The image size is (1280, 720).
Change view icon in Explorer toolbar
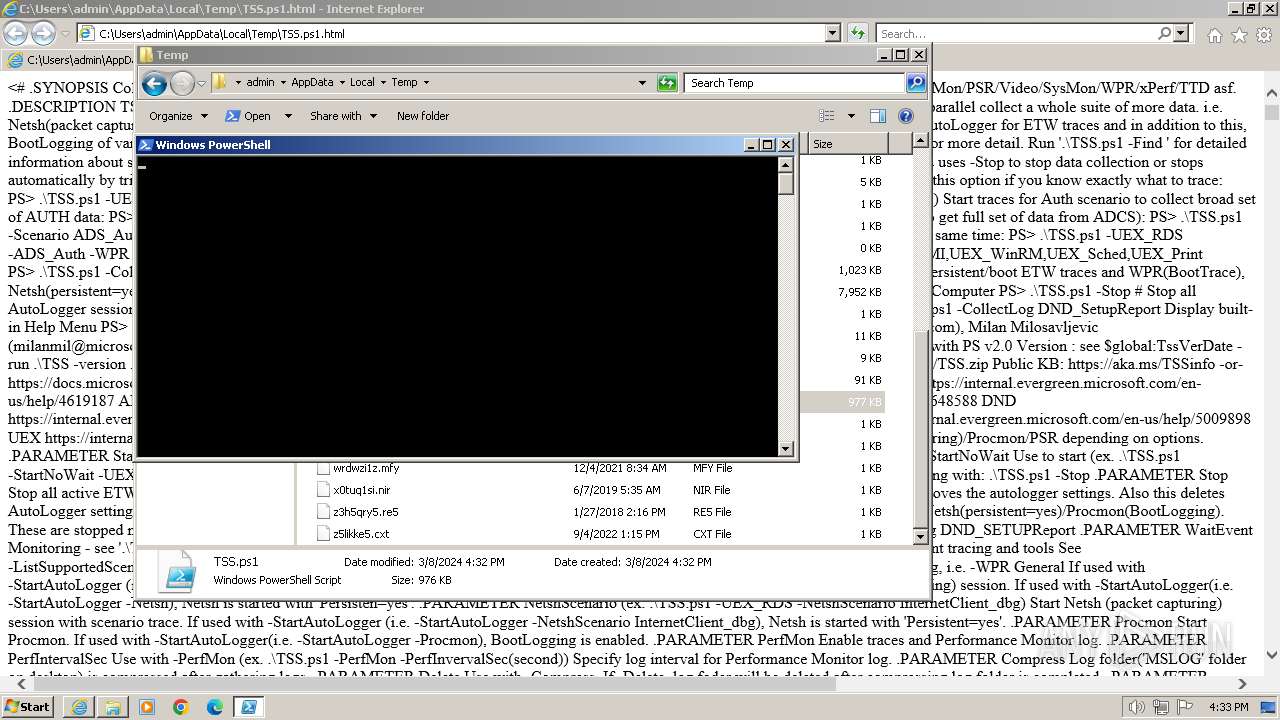[x=826, y=116]
